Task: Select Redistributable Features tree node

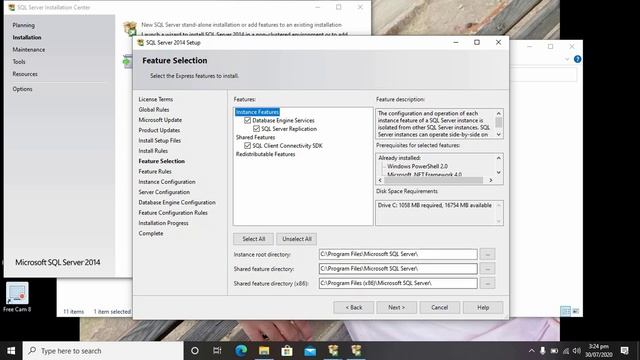Action: coord(265,154)
